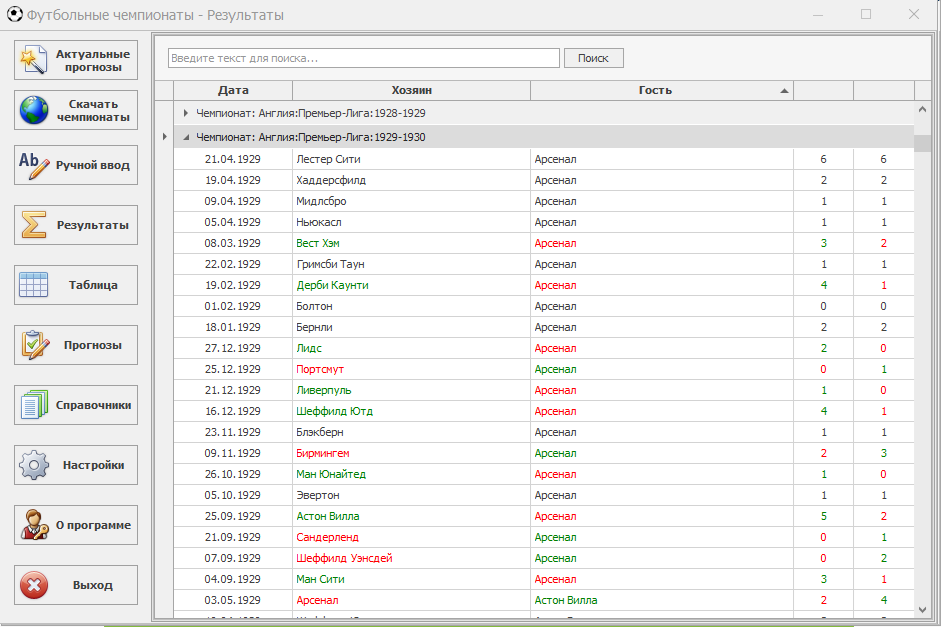
Task: Select Бернли cell
Action: tap(412, 327)
